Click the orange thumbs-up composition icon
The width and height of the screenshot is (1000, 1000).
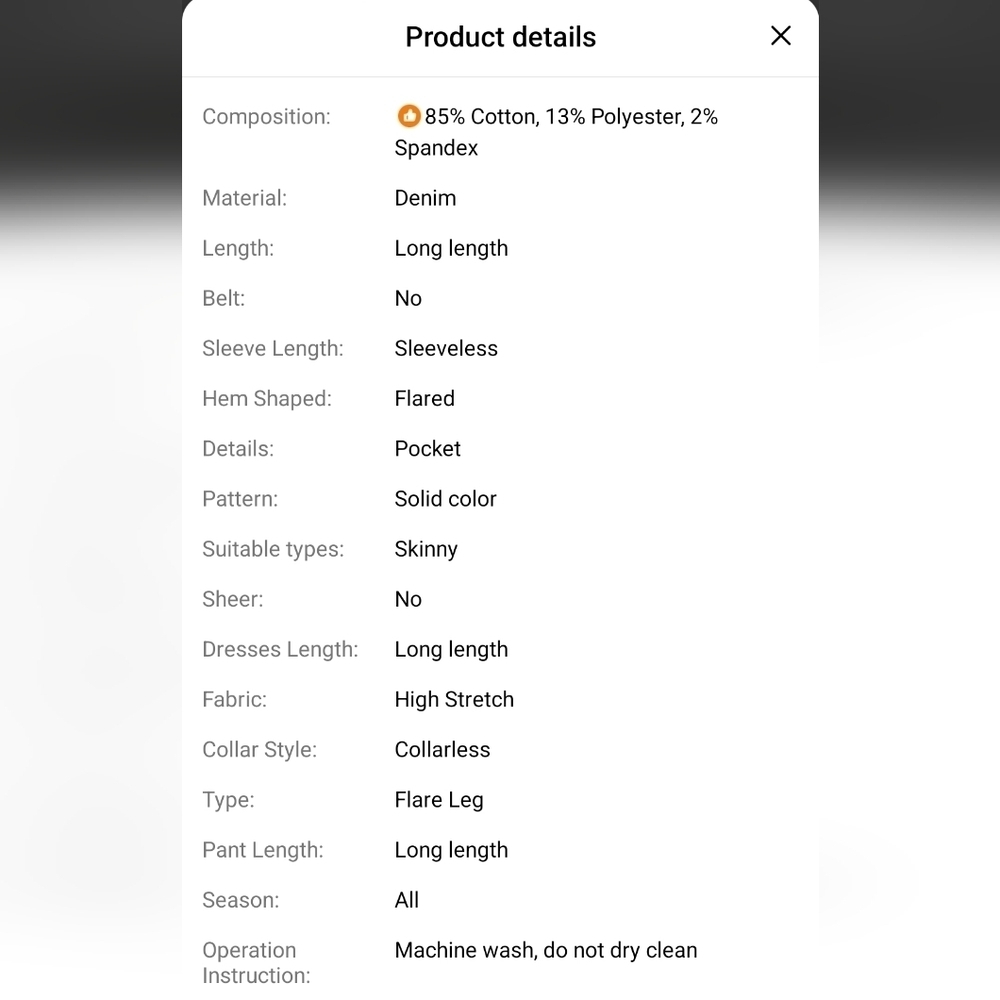pyautogui.click(x=408, y=116)
